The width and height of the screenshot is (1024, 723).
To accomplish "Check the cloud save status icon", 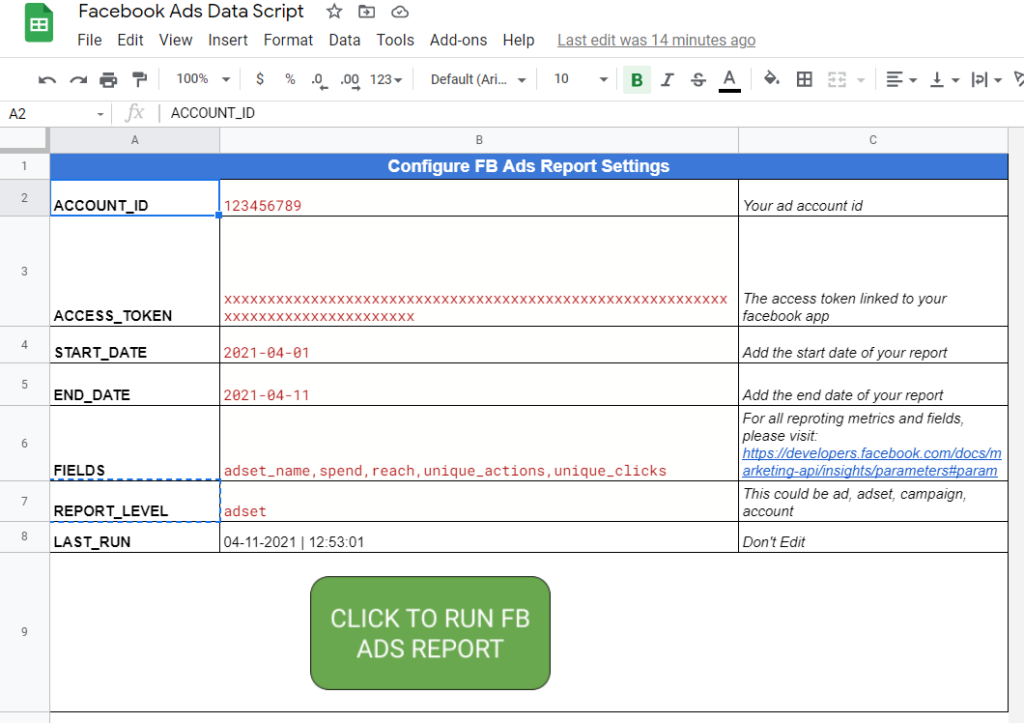I will point(400,12).
